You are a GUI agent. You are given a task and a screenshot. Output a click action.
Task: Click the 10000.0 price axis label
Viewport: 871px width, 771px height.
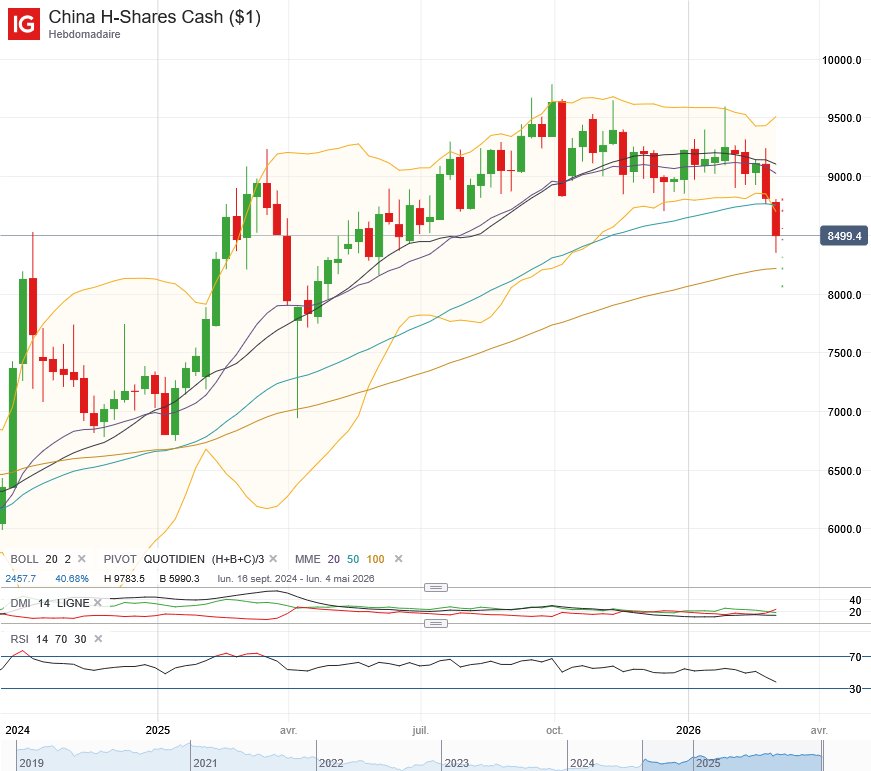[842, 60]
